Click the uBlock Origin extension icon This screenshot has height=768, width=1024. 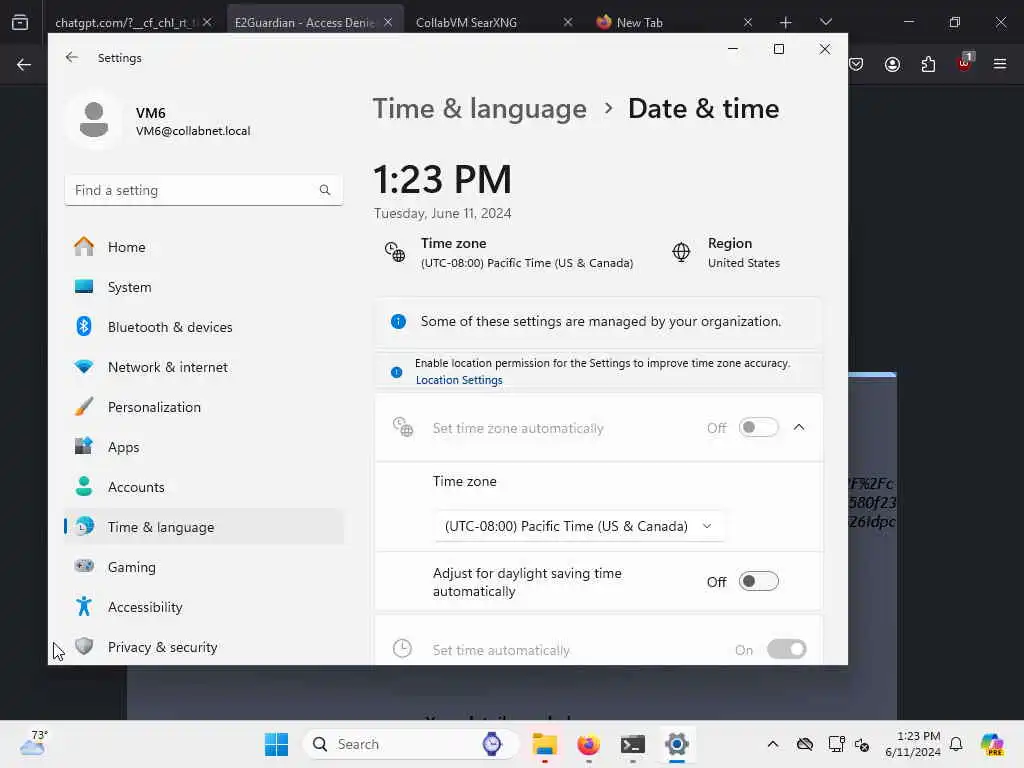(965, 62)
